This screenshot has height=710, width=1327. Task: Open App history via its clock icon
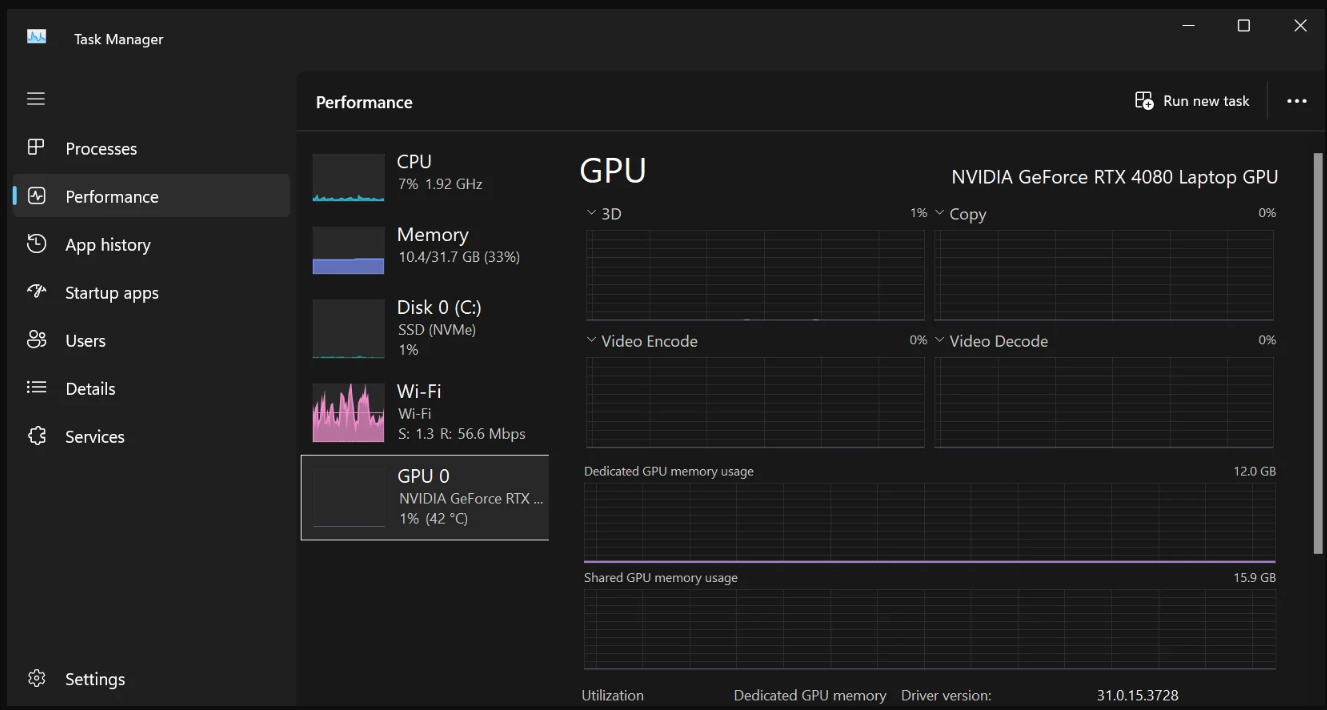pos(36,244)
